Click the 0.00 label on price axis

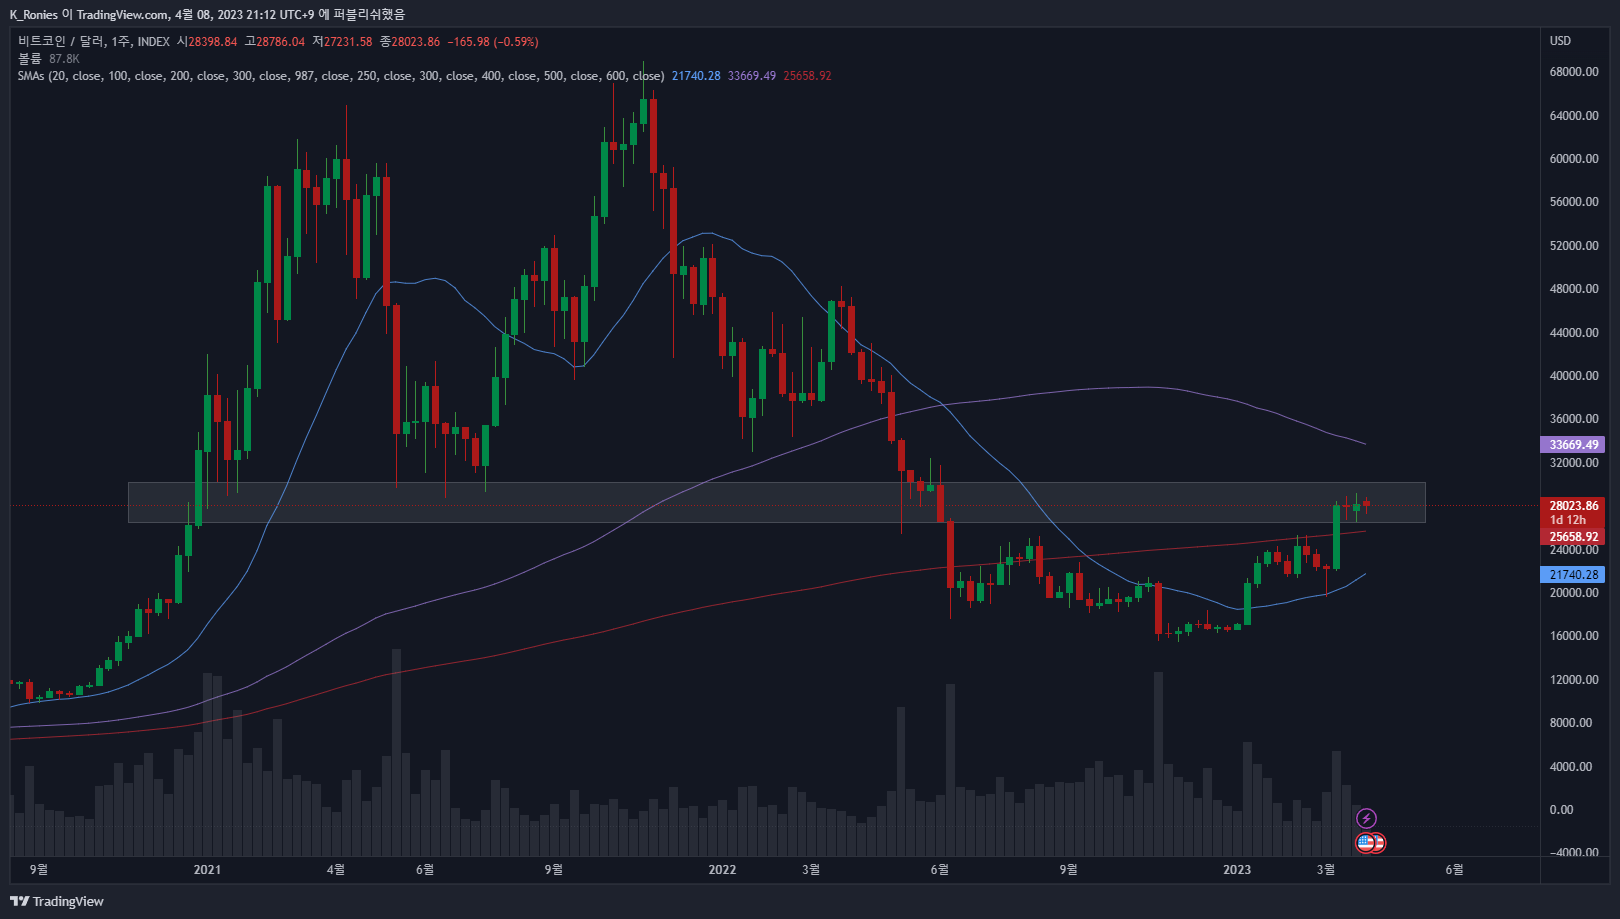point(1561,810)
